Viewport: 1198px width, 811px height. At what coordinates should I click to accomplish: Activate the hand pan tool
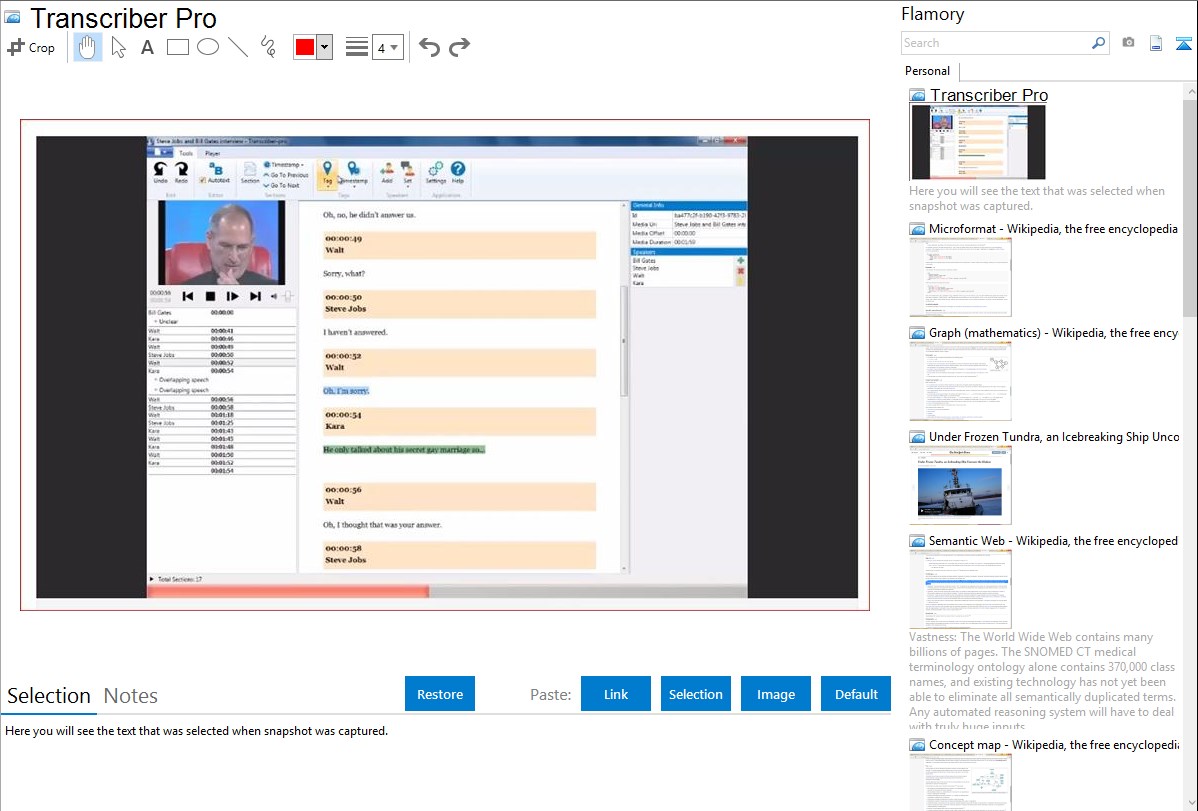coord(88,47)
